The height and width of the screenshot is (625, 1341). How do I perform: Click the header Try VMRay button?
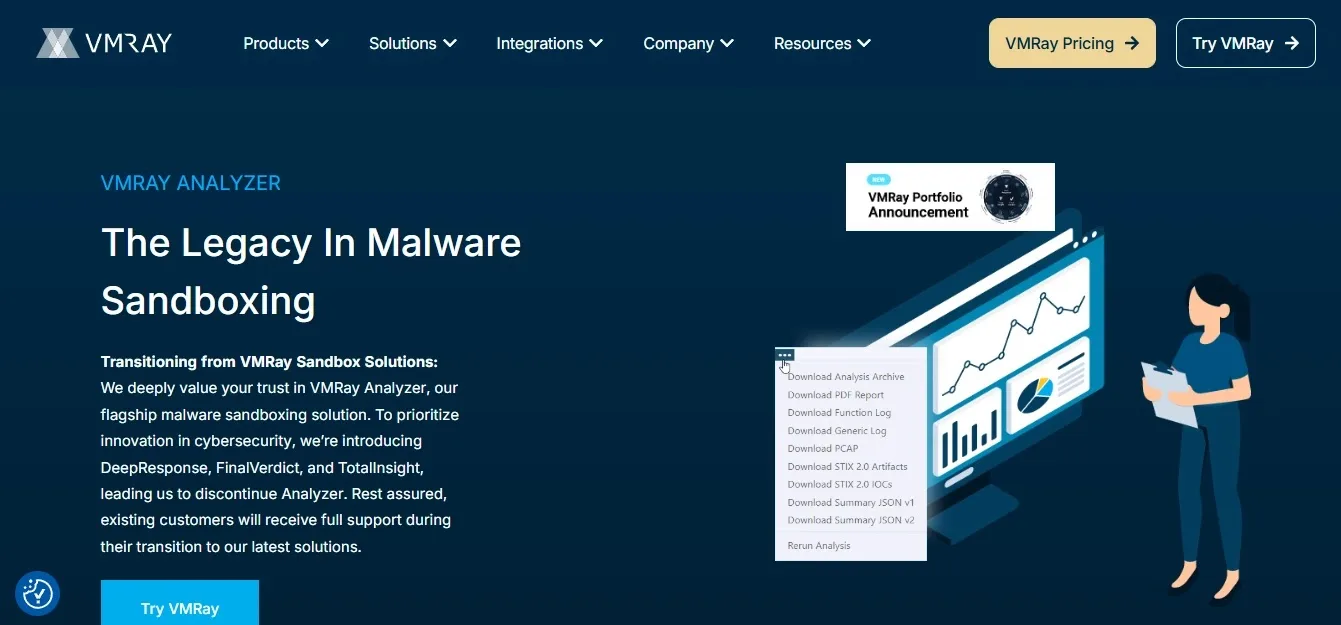tap(1246, 43)
